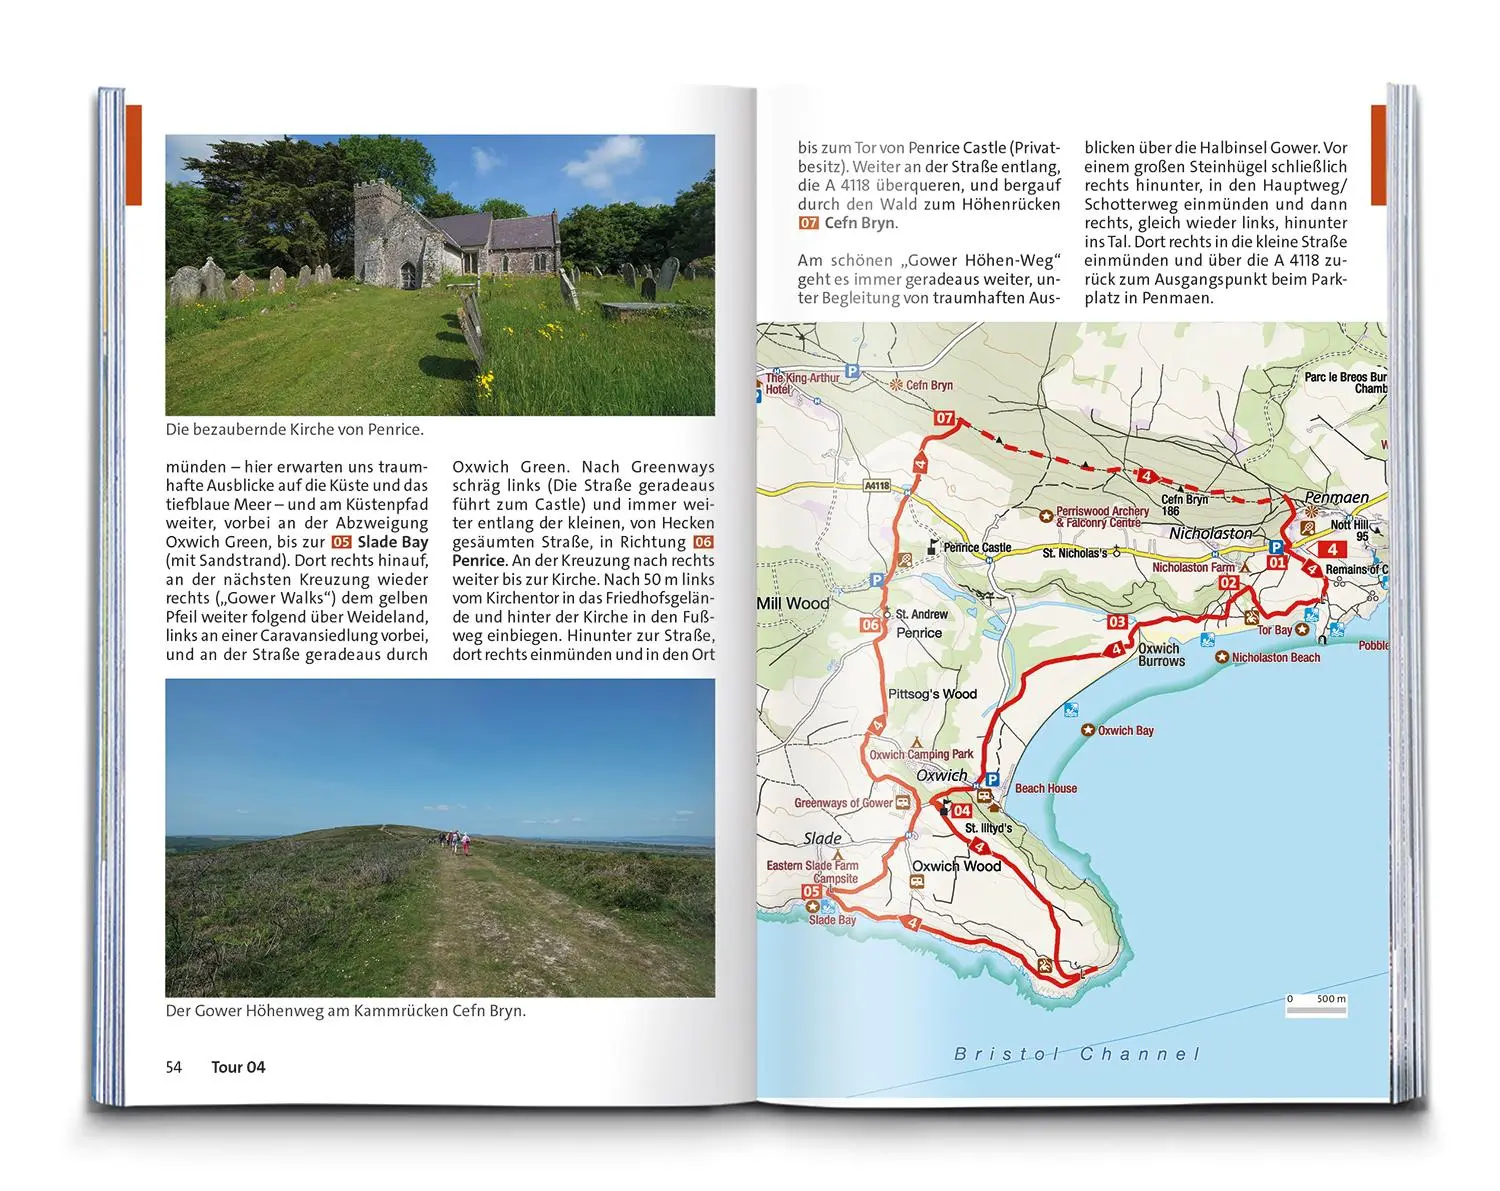Select the flag icon left of waypoint 04
Viewport: 1500px width, 1191px height.
point(945,808)
